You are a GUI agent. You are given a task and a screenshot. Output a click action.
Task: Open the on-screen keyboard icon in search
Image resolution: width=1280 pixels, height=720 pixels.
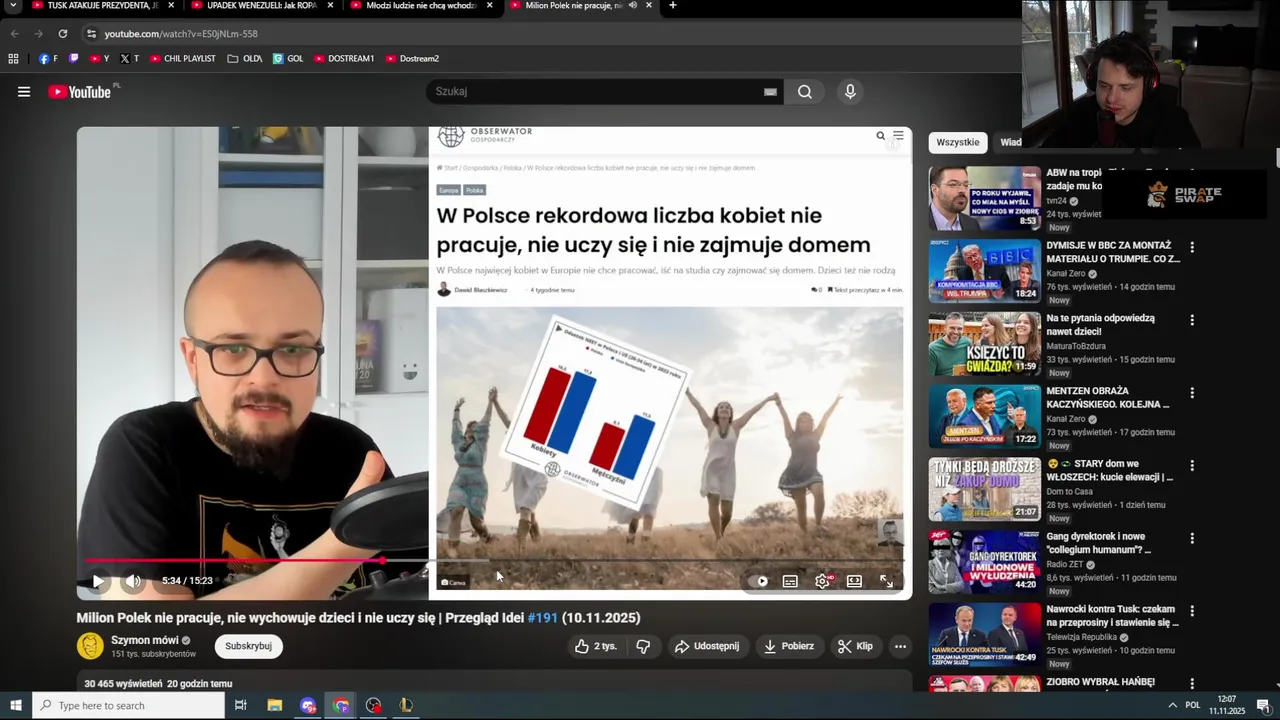click(x=770, y=92)
